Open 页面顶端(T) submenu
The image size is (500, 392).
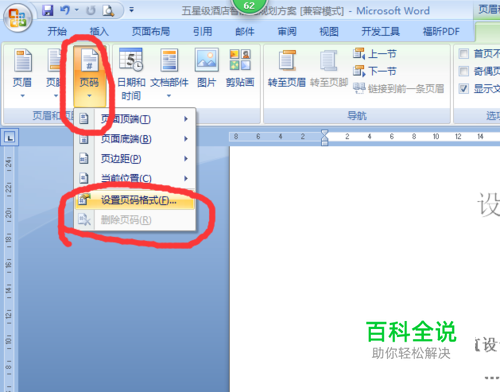point(135,119)
